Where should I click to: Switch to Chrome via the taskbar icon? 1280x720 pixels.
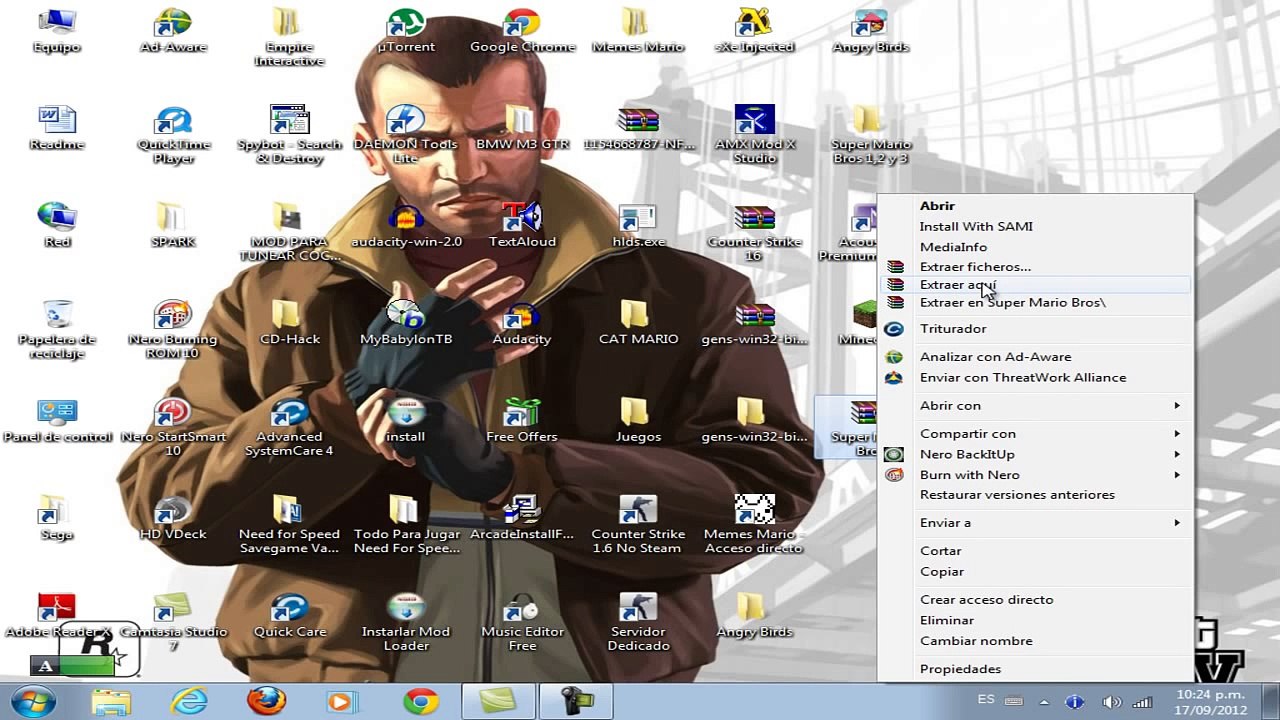pos(421,701)
